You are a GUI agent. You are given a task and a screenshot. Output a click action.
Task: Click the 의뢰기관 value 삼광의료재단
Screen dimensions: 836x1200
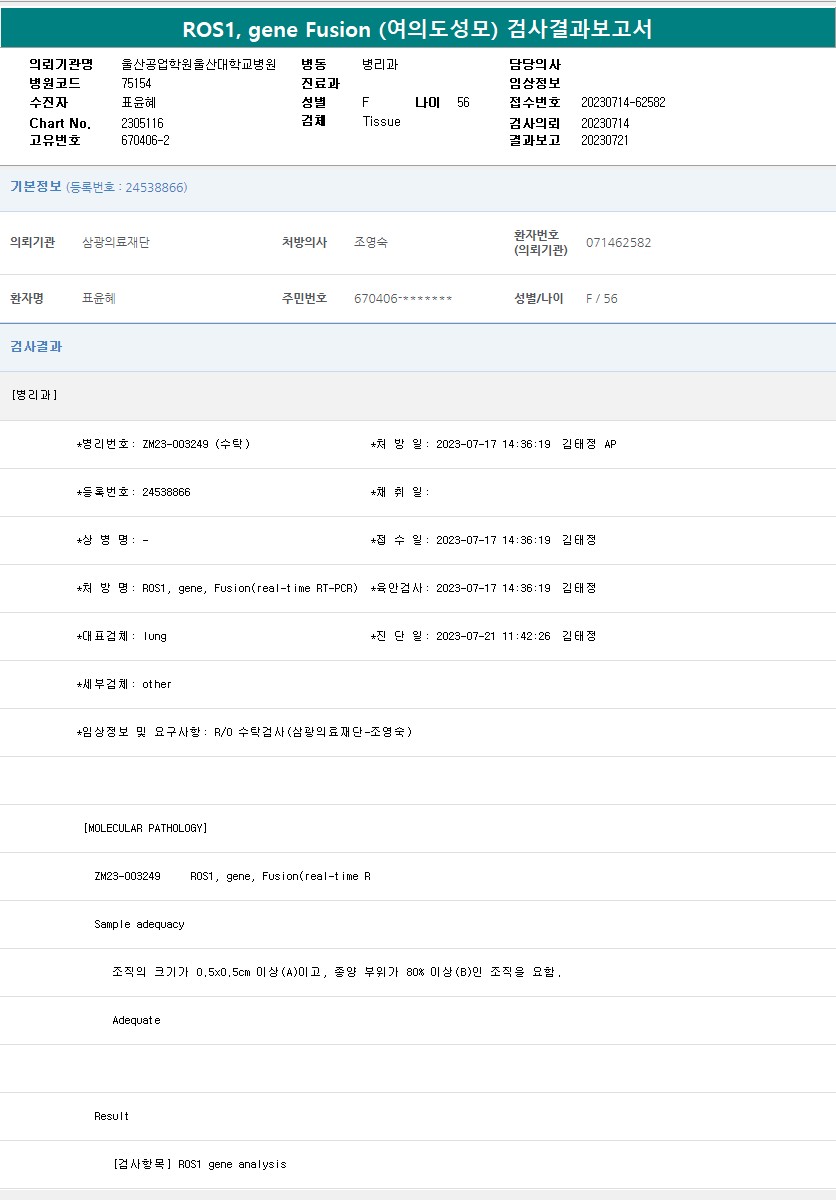tap(116, 242)
